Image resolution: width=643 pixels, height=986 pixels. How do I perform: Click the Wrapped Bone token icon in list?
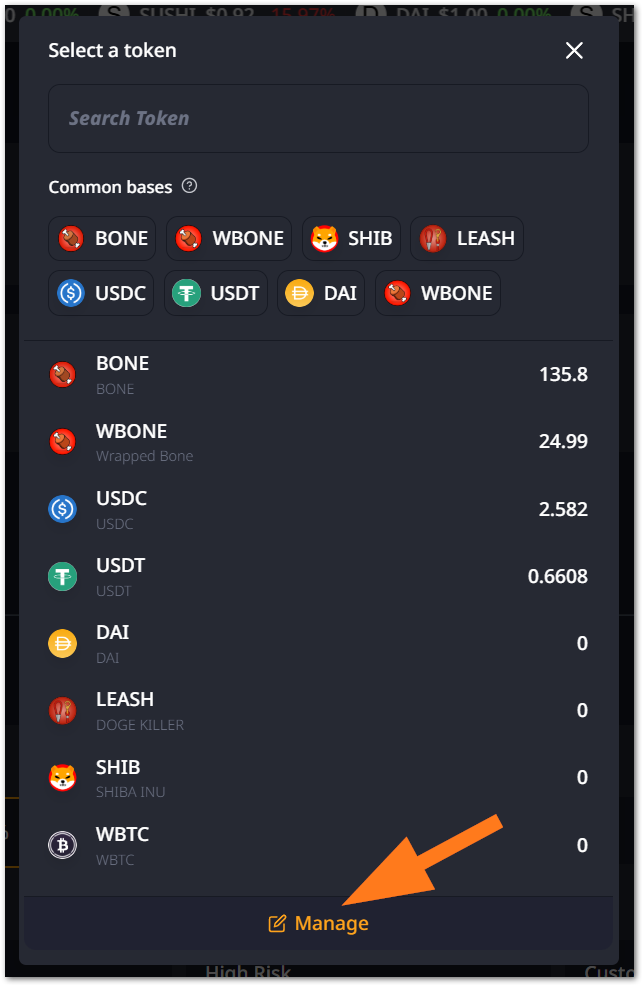(63, 442)
